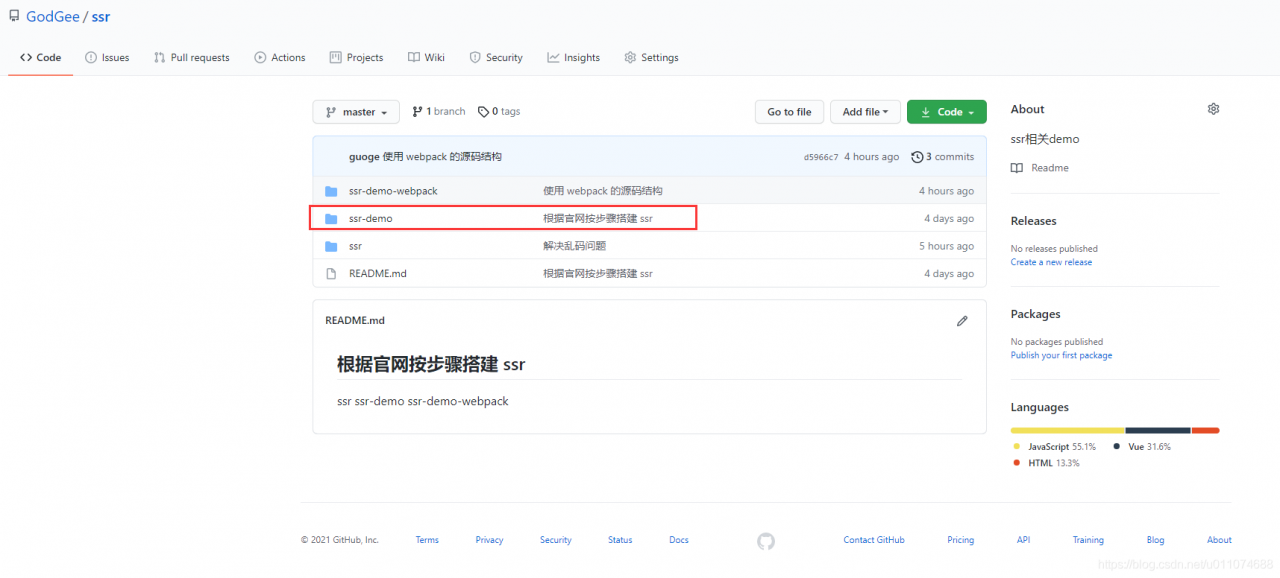The height and width of the screenshot is (578, 1280).
Task: Expand the green Code download dropdown
Action: [x=947, y=112]
